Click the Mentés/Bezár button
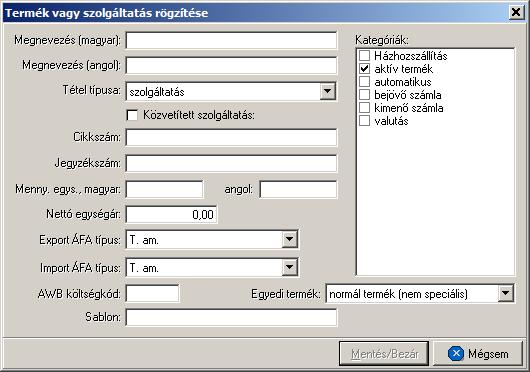 click(384, 353)
